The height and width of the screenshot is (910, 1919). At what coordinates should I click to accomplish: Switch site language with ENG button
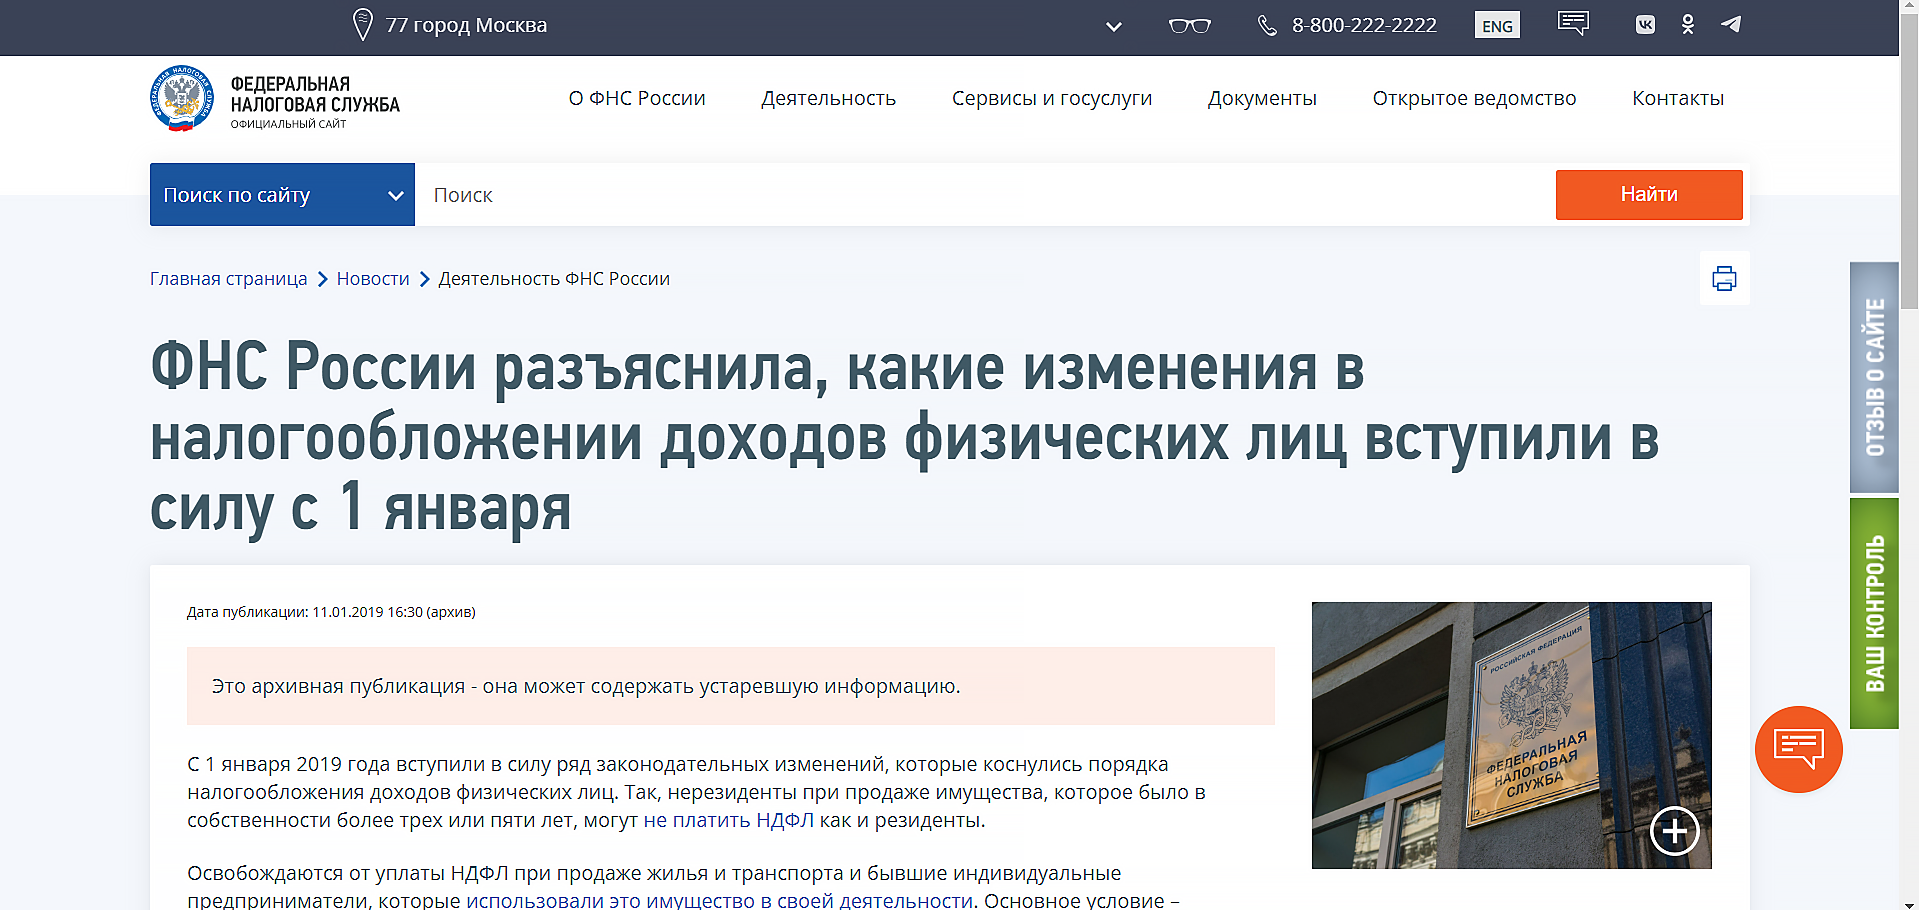[x=1497, y=25]
